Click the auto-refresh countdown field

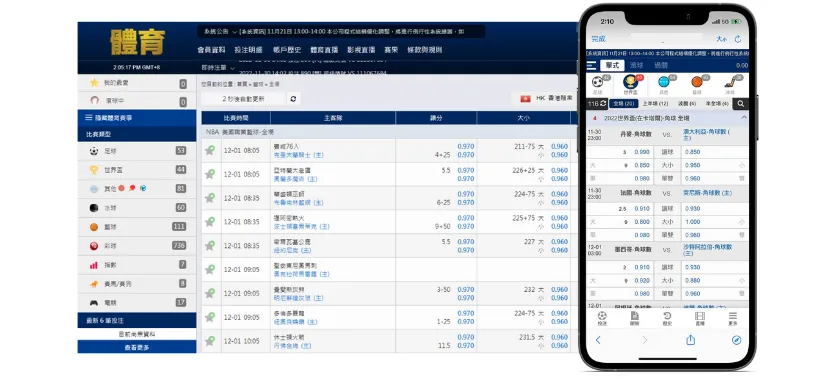tap(244, 99)
